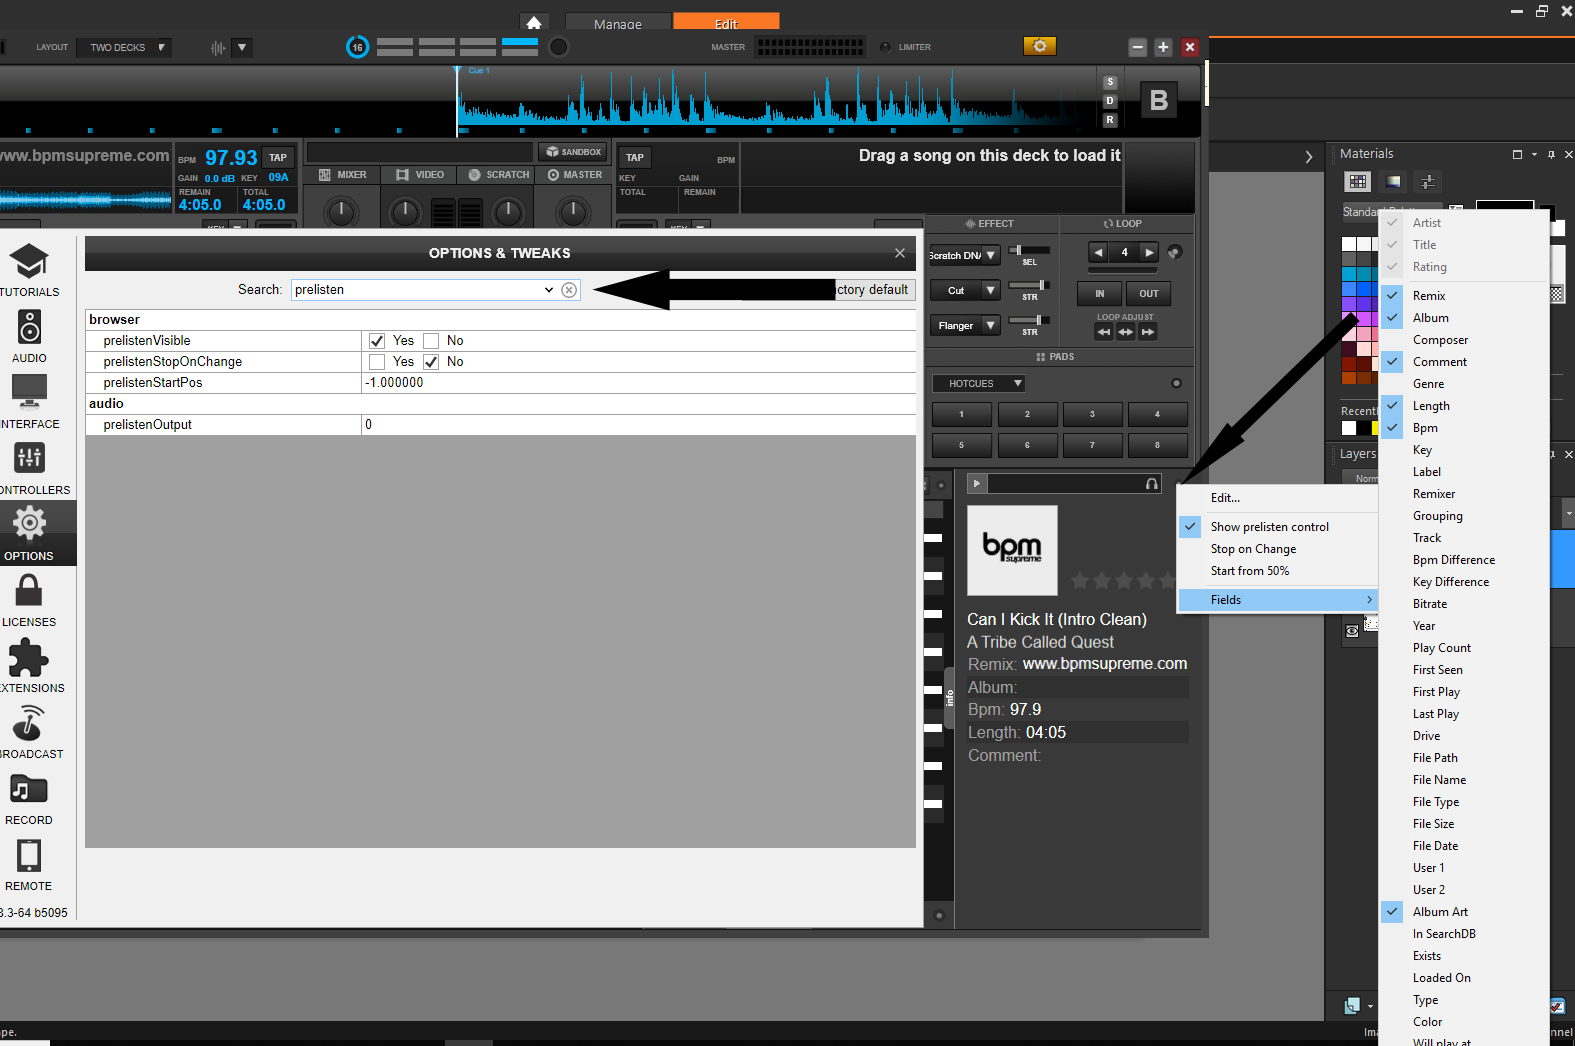Click the TAP button on deck A
1575x1046 pixels.
tap(278, 158)
